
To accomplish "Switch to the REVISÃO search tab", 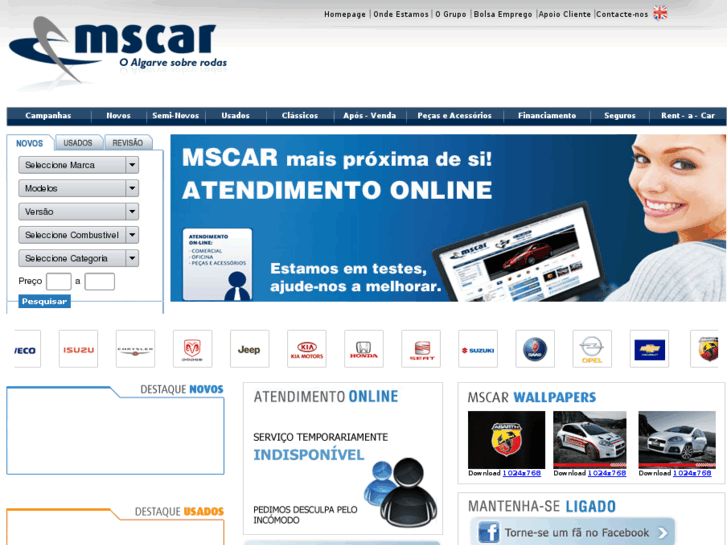I will pyautogui.click(x=128, y=143).
